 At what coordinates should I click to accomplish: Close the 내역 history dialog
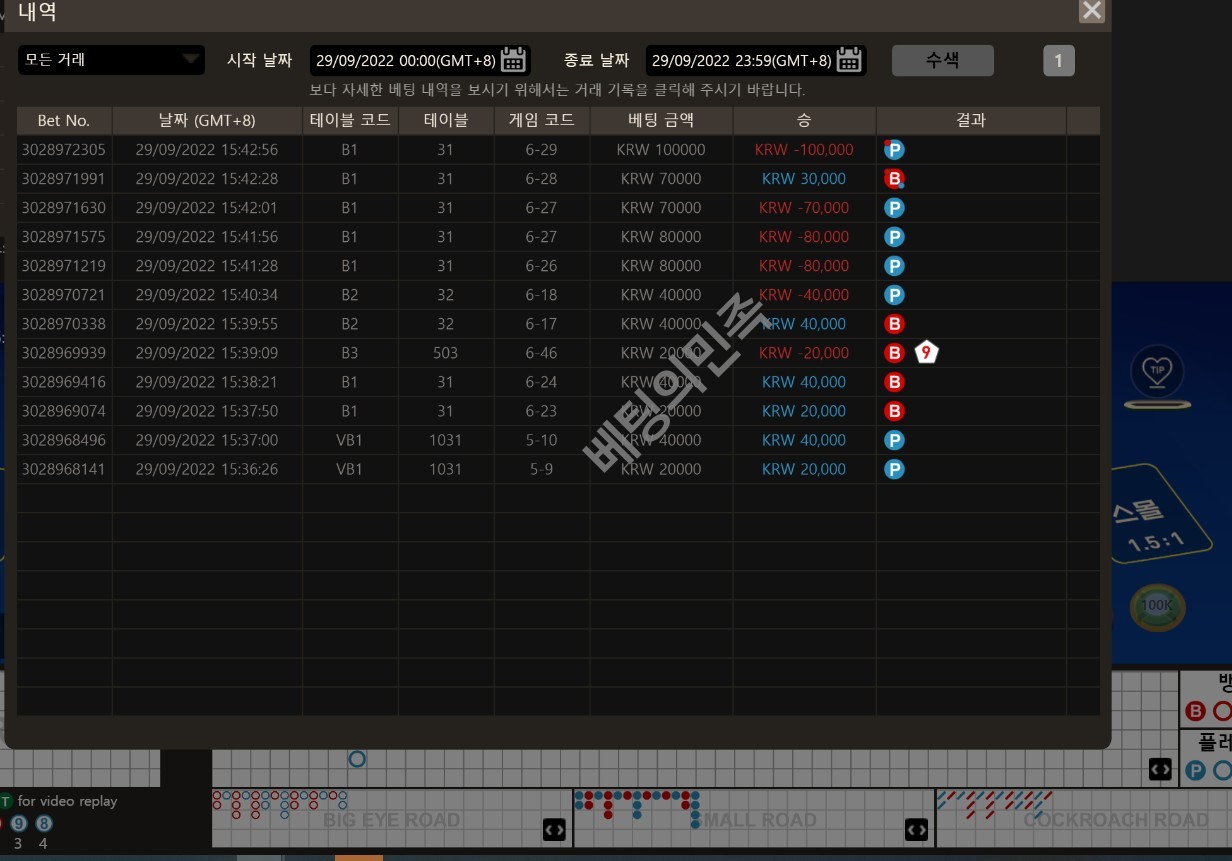[1092, 11]
